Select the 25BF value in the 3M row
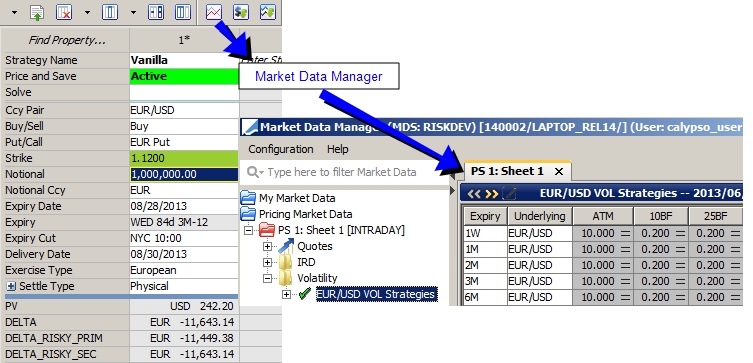This screenshot has height=363, width=753. point(716,281)
